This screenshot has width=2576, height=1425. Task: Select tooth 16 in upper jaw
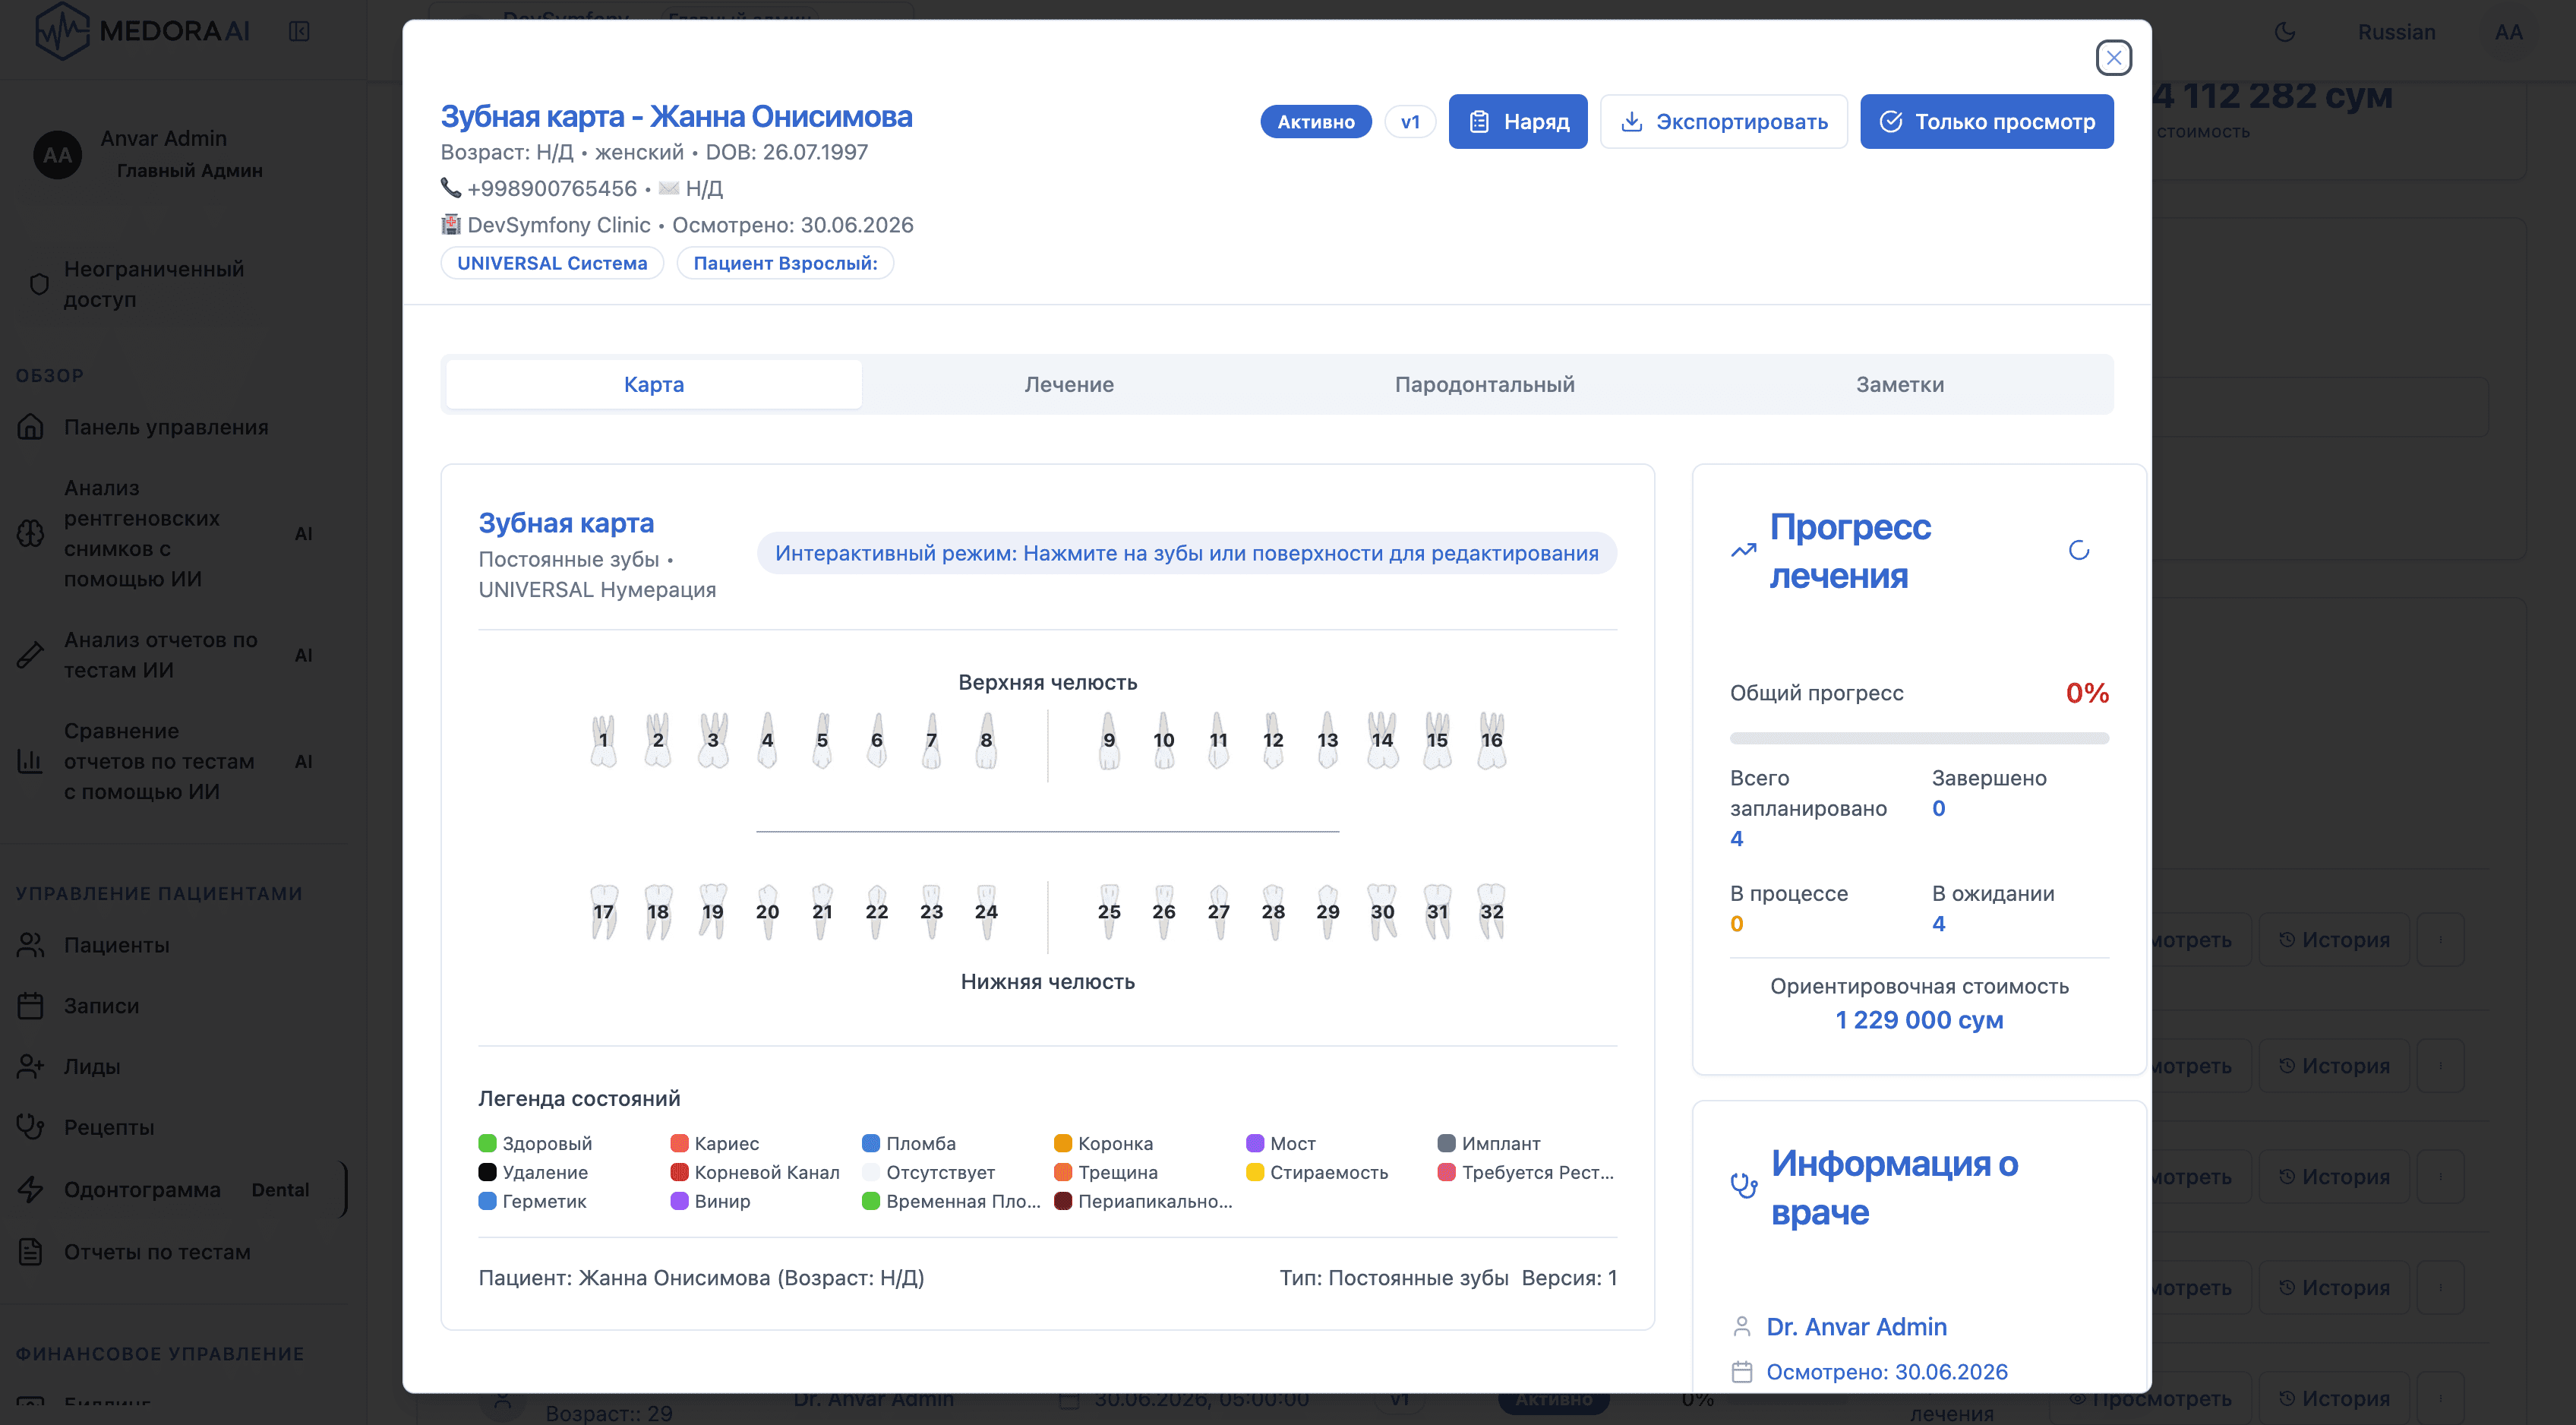1491,740
